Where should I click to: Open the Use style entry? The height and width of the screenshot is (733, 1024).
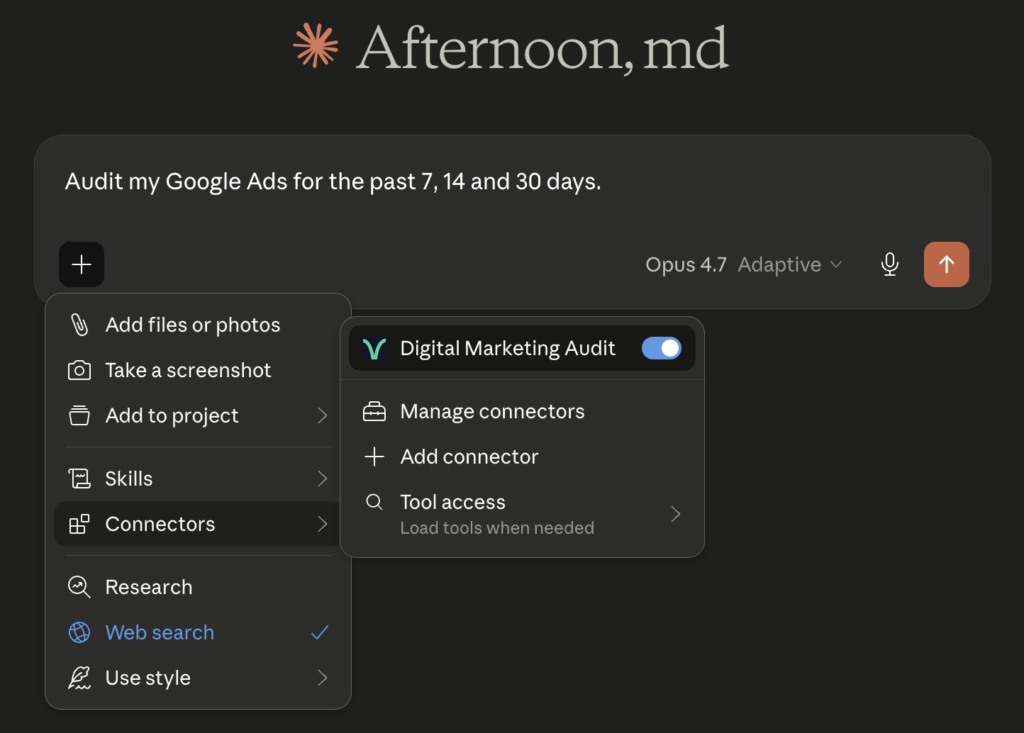[198, 678]
